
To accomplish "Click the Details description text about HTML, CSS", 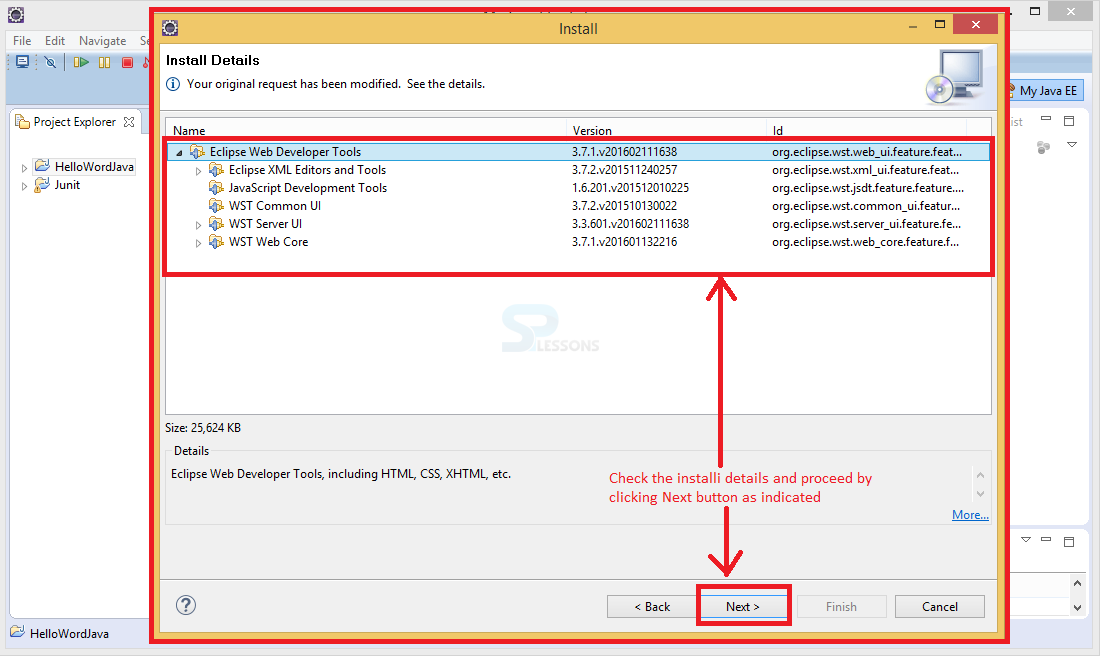I will point(341,474).
